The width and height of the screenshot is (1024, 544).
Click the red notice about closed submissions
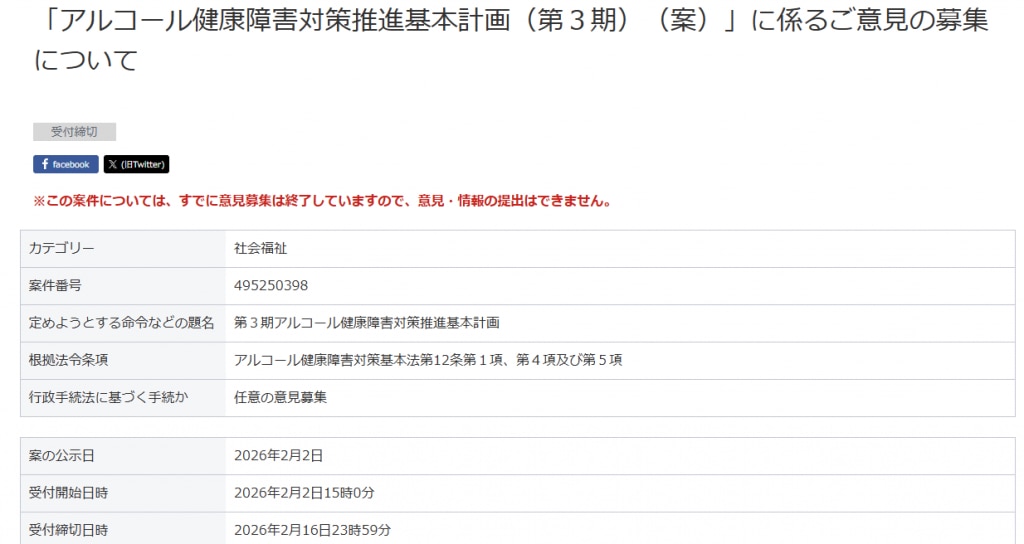point(321,201)
